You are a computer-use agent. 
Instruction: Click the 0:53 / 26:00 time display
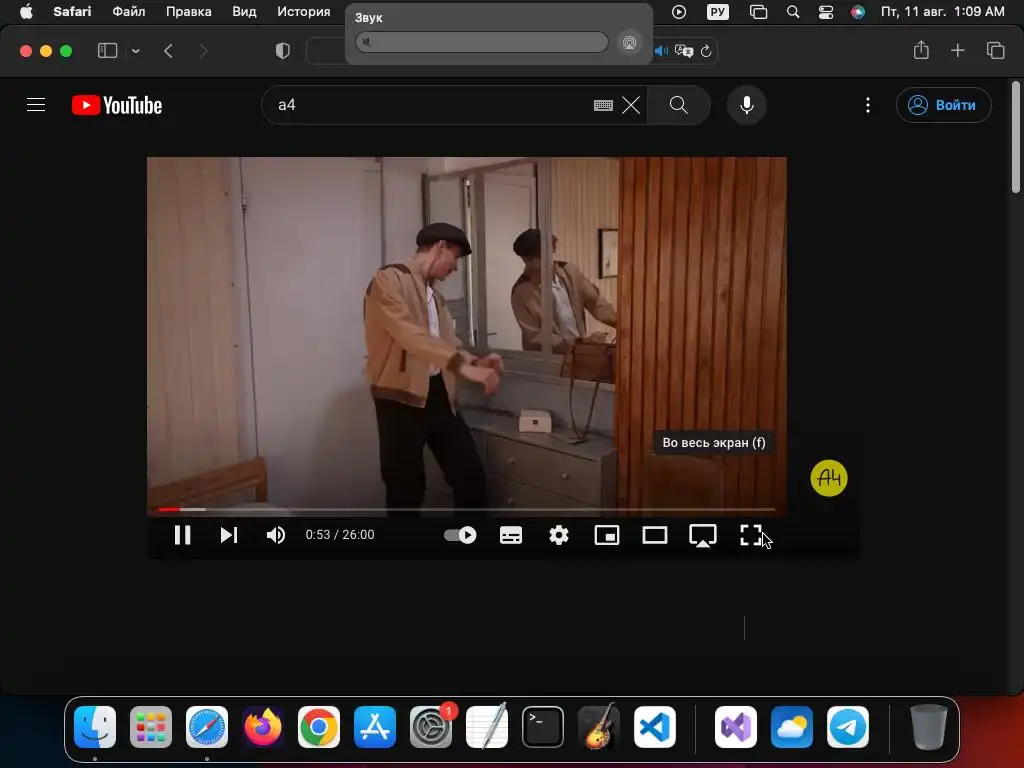340,535
